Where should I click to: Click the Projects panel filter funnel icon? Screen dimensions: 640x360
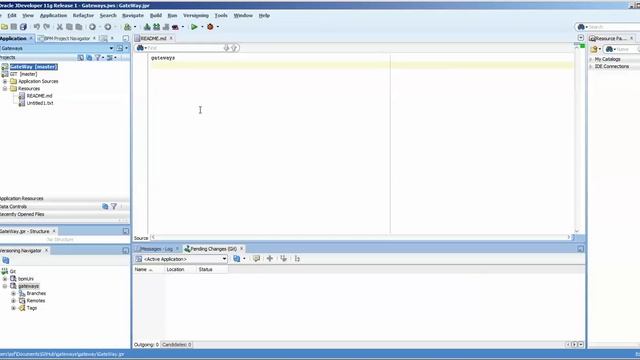click(98, 58)
